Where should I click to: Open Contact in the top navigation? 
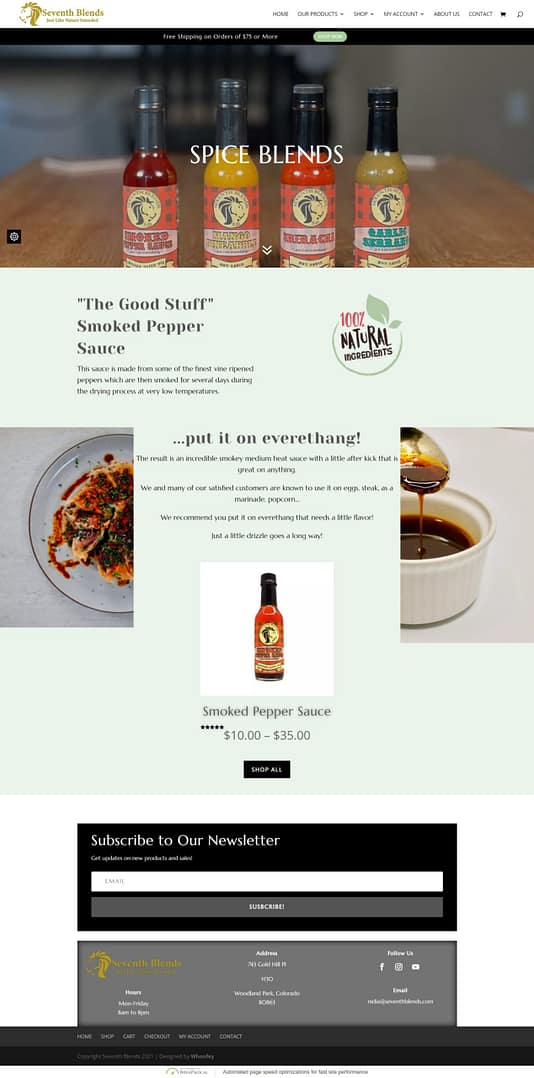[480, 14]
